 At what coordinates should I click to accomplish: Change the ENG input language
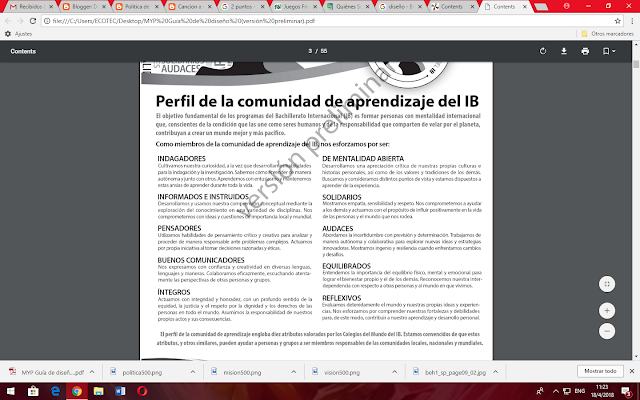[x=580, y=391]
